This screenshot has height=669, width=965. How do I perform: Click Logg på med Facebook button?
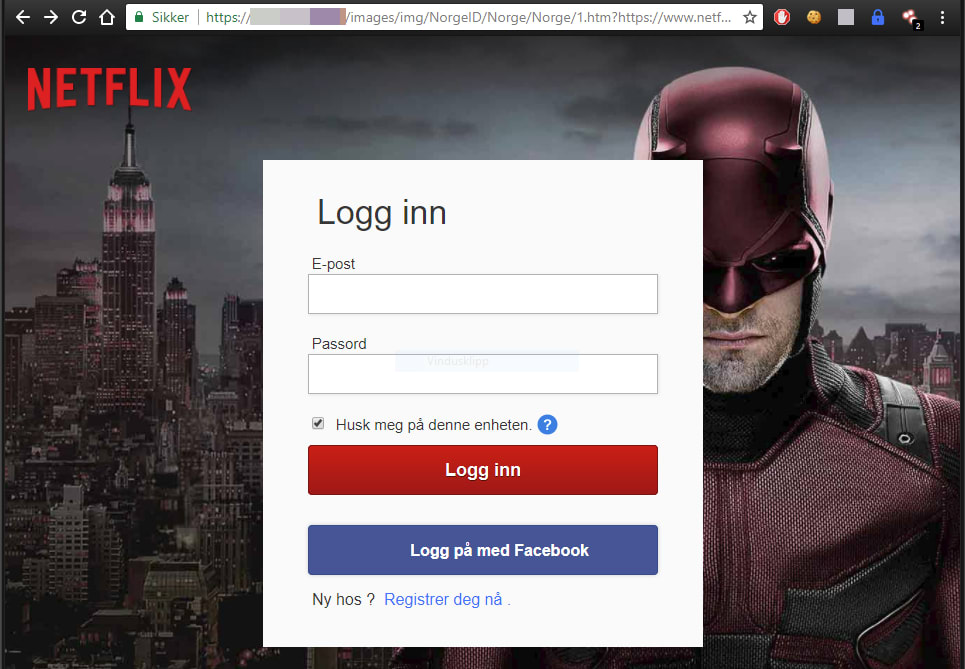[482, 550]
